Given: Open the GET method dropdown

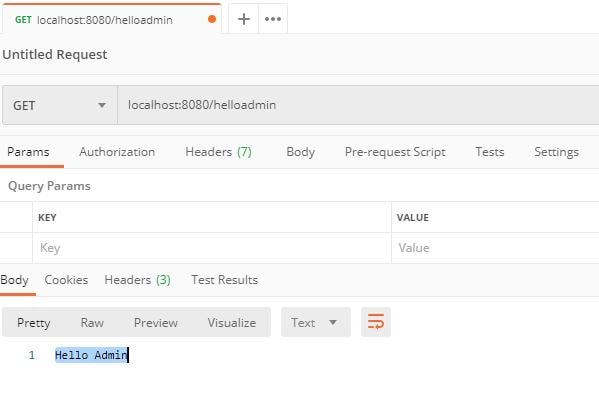Looking at the screenshot, I should [x=60, y=105].
